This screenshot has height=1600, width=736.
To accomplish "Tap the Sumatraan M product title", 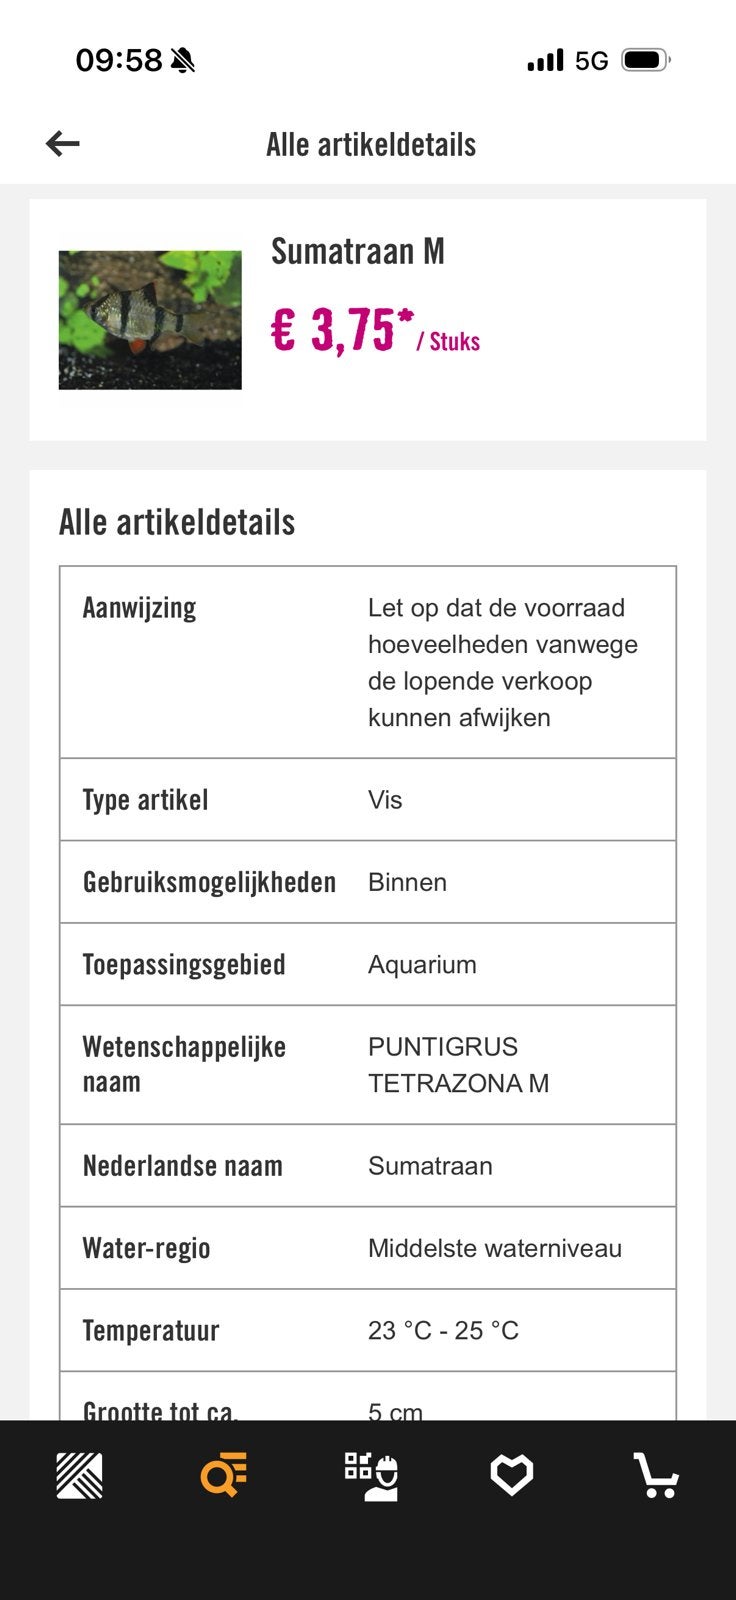I will [358, 251].
